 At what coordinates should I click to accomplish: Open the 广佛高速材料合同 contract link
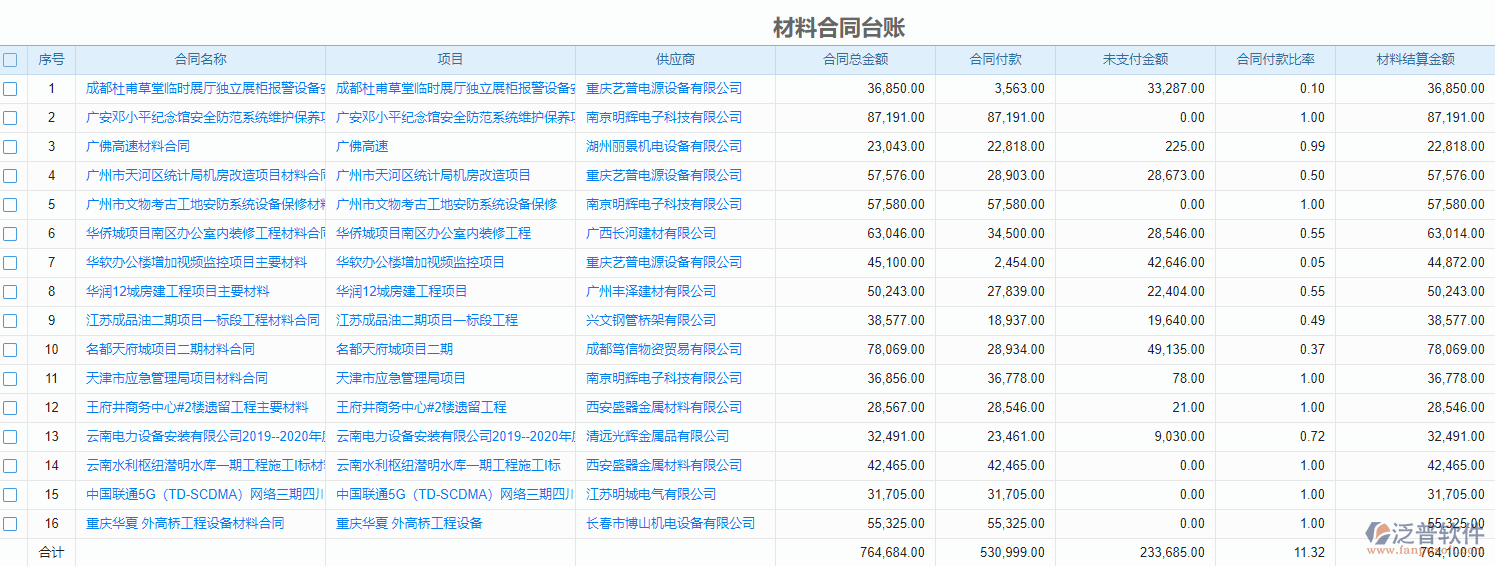click(x=138, y=147)
